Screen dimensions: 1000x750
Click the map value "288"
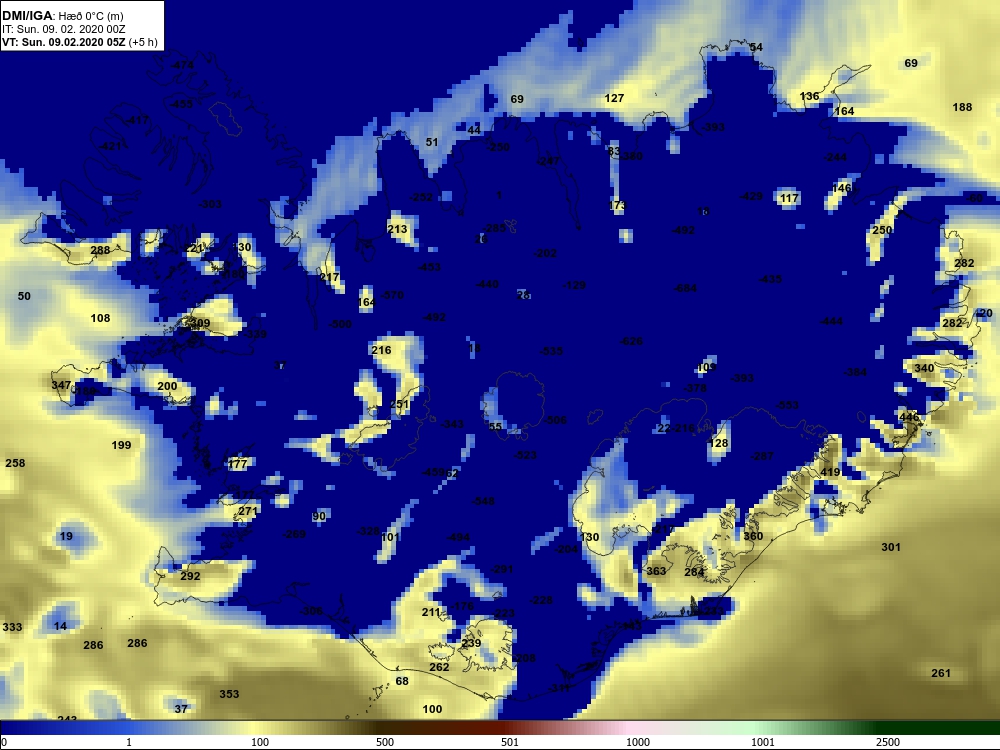coord(100,251)
